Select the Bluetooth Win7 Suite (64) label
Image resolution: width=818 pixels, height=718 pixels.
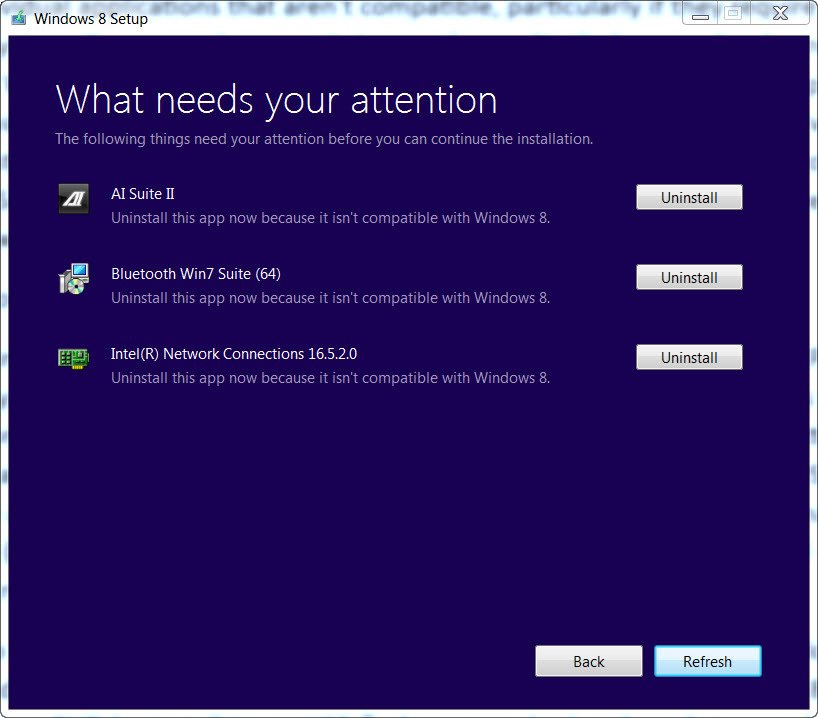(x=196, y=274)
